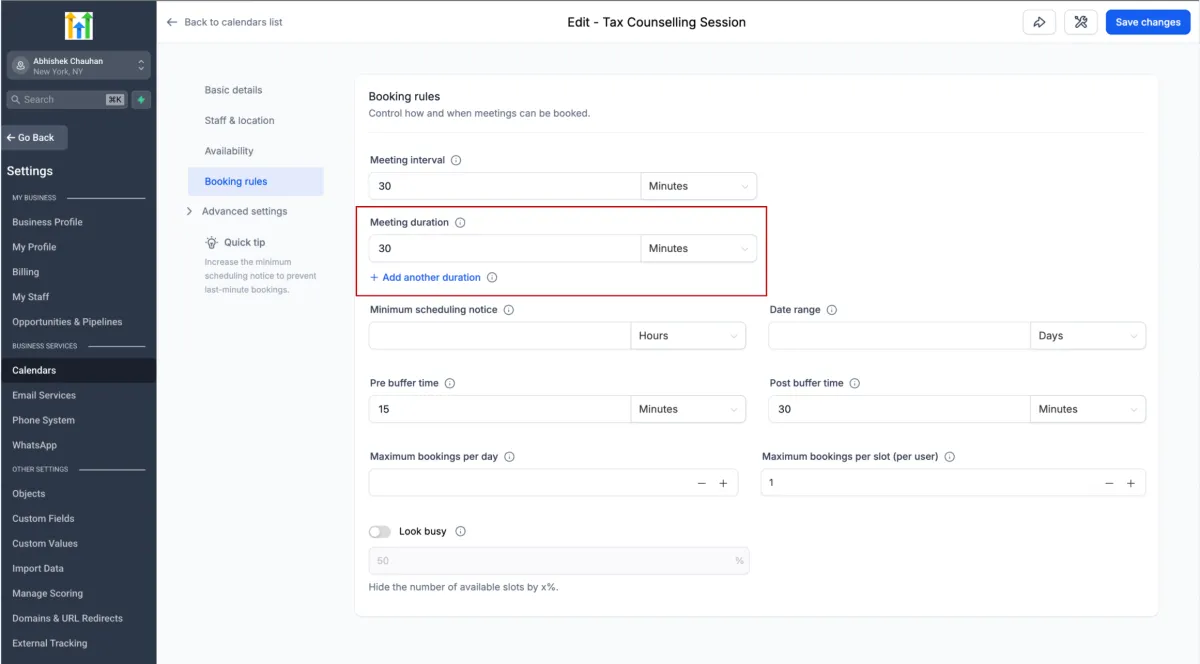Click info icon next to Look busy

(461, 532)
